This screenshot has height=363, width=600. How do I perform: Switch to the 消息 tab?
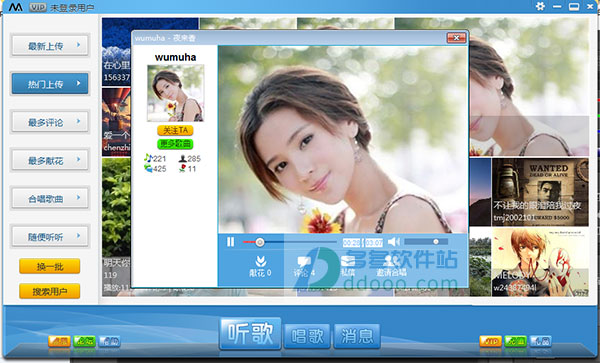tap(357, 336)
